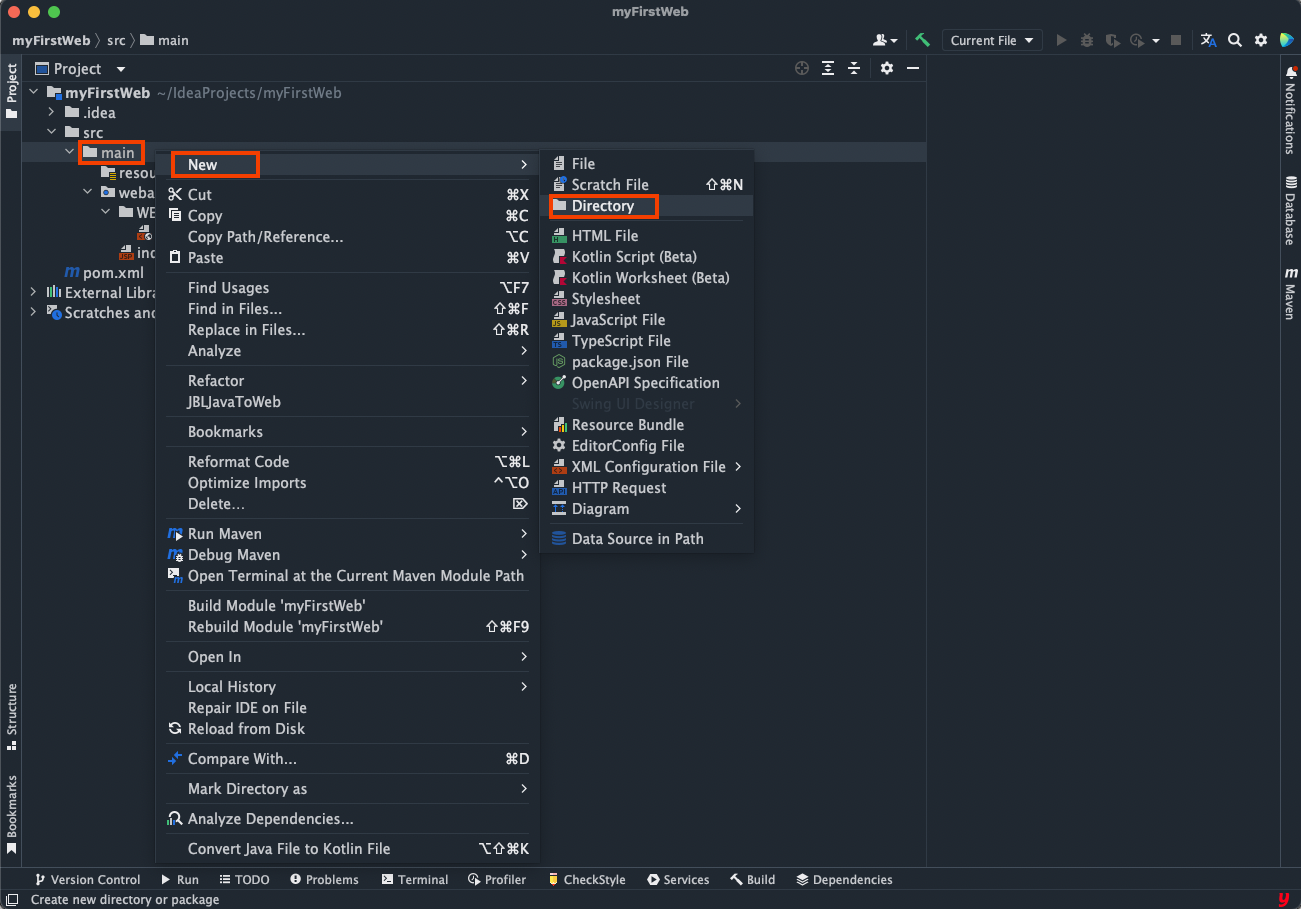The image size is (1301, 909).
Task: Choose Rebuild Module 'myFirstWeb' entry
Action: coord(348,626)
